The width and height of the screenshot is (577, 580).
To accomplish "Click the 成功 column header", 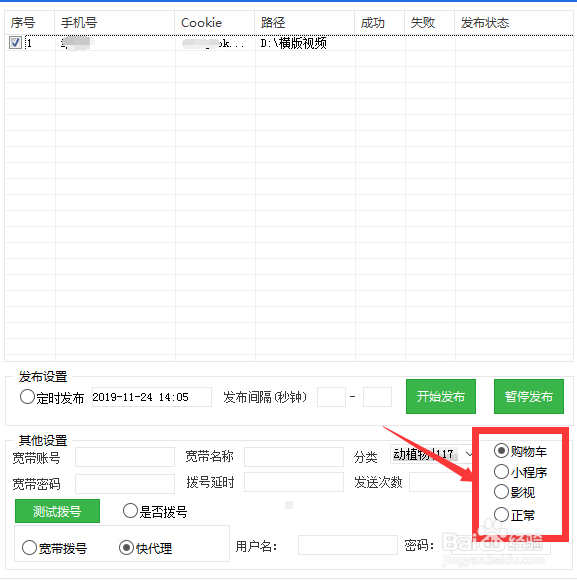I will (379, 23).
